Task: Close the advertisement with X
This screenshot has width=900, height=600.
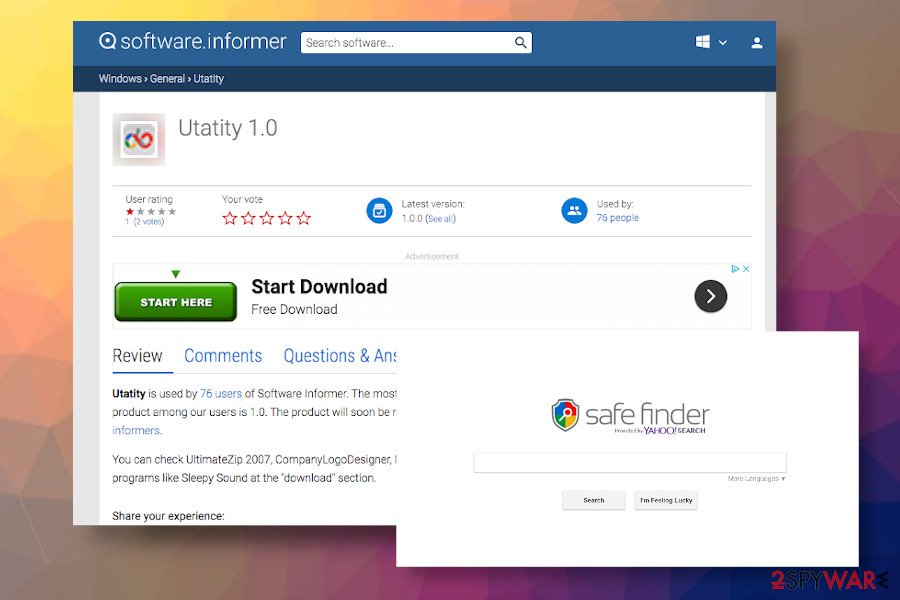Action: (x=746, y=269)
